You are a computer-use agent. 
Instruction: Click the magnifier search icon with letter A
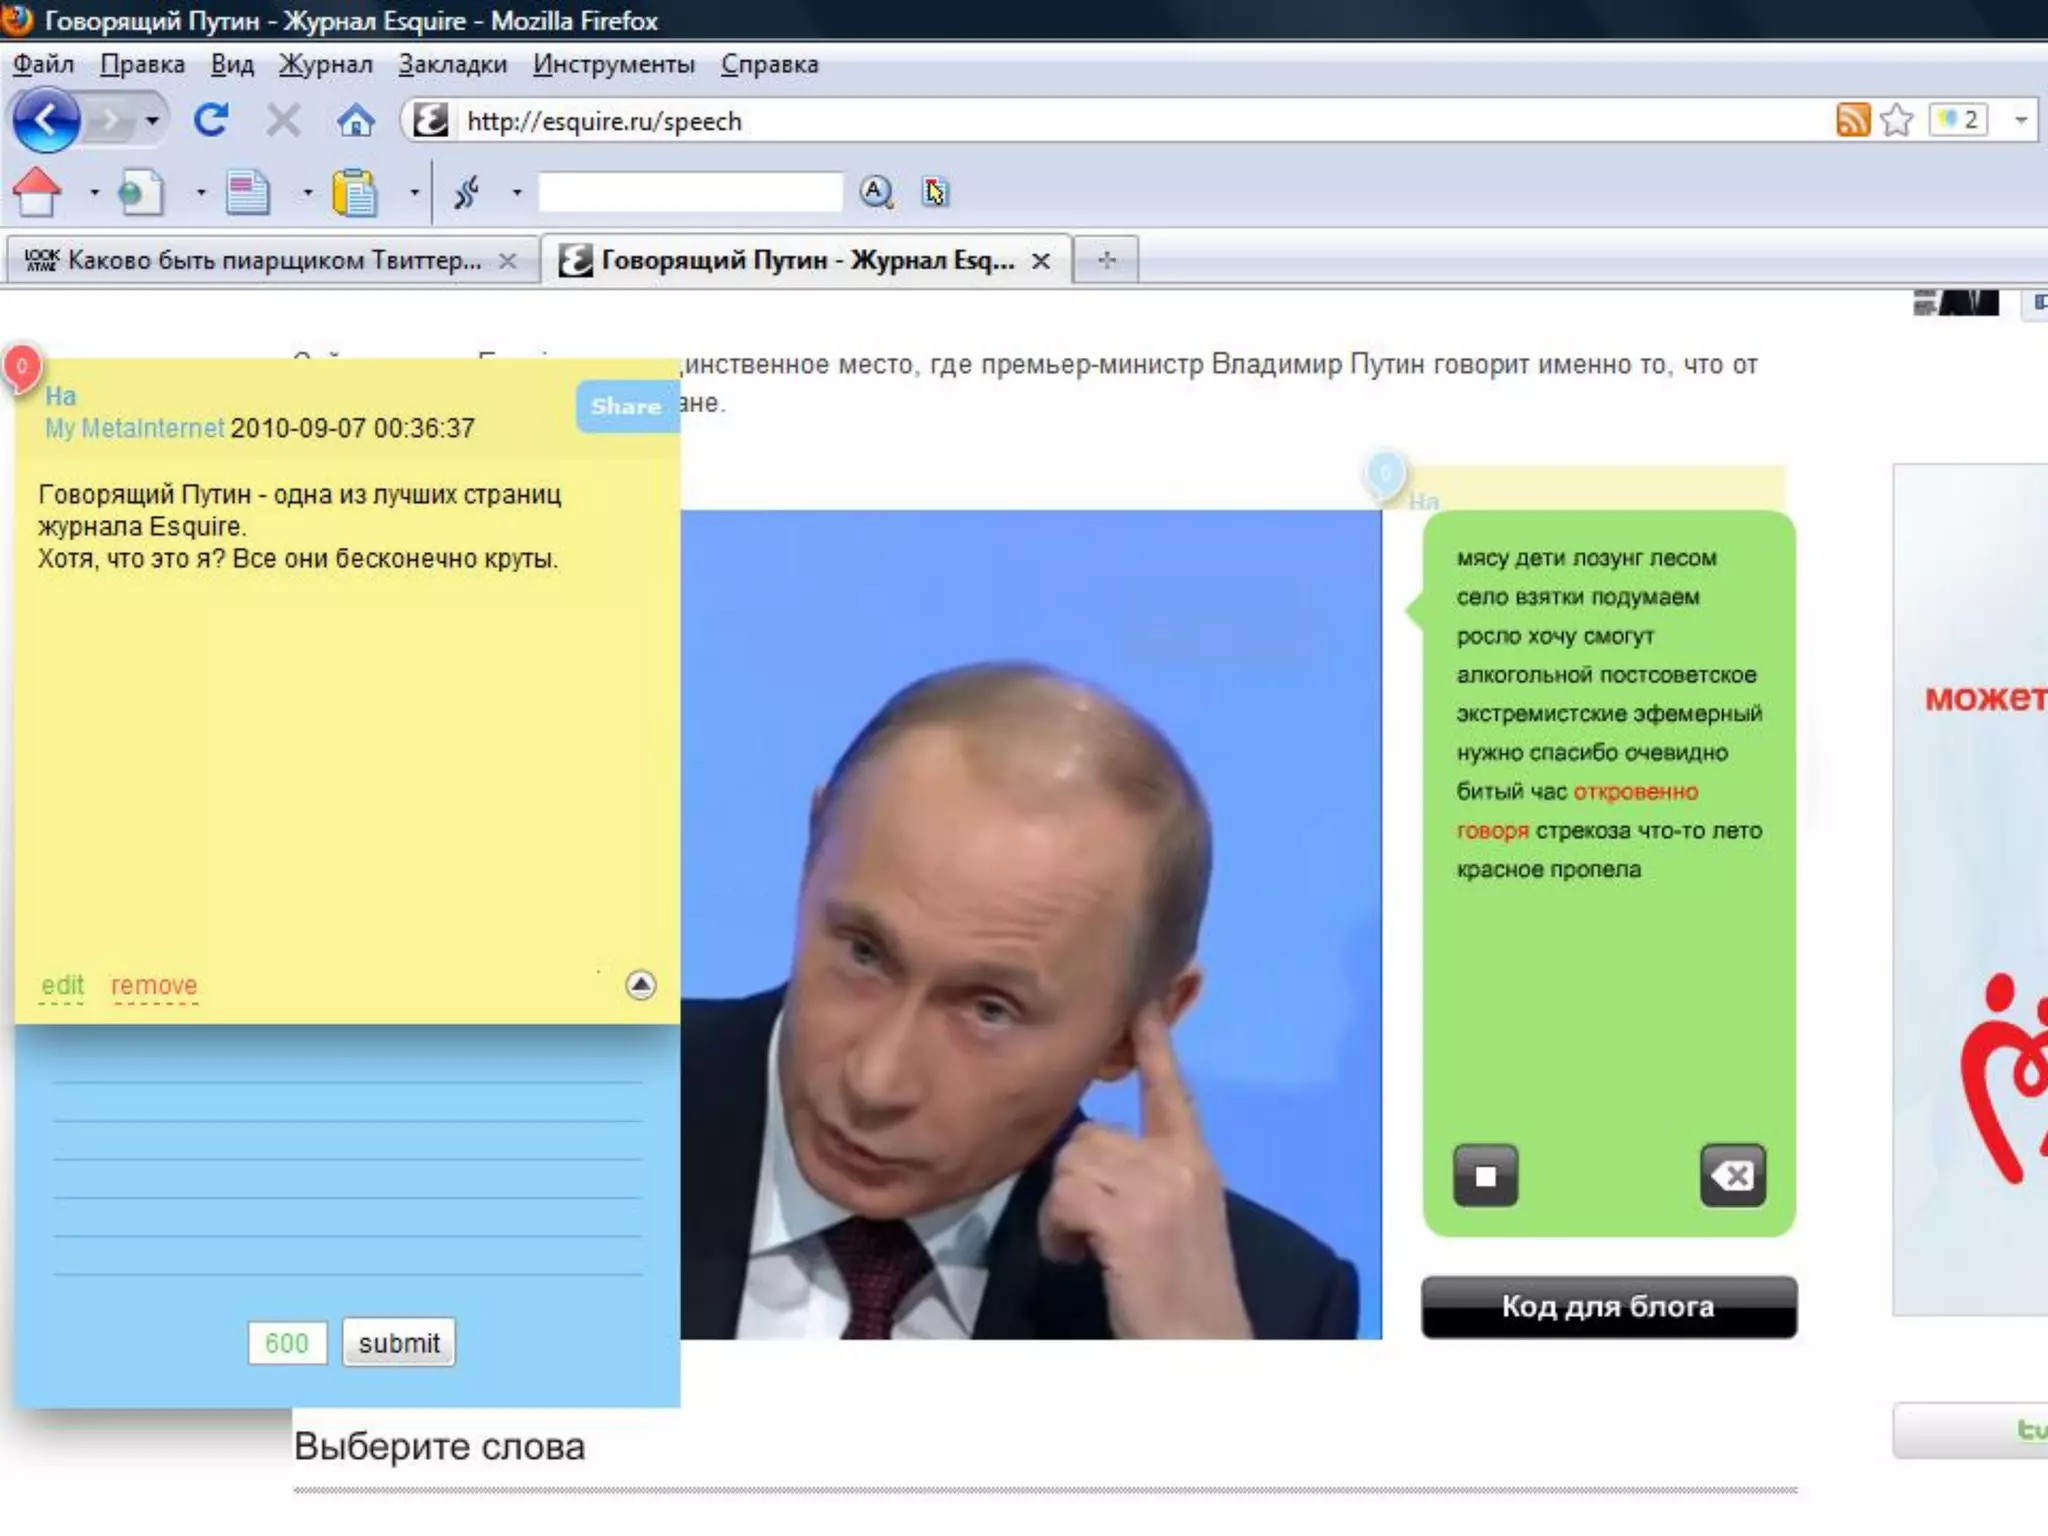point(876,191)
